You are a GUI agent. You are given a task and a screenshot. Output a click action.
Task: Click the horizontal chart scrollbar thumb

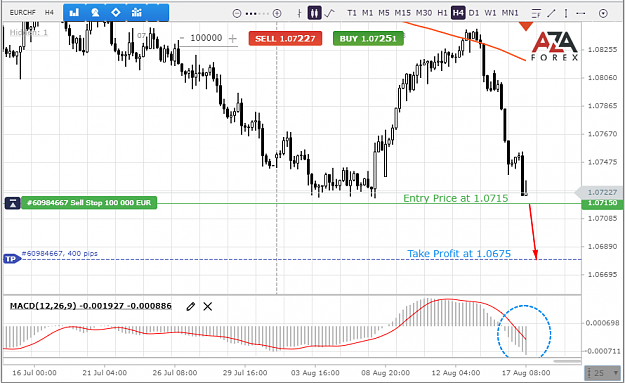point(567,361)
